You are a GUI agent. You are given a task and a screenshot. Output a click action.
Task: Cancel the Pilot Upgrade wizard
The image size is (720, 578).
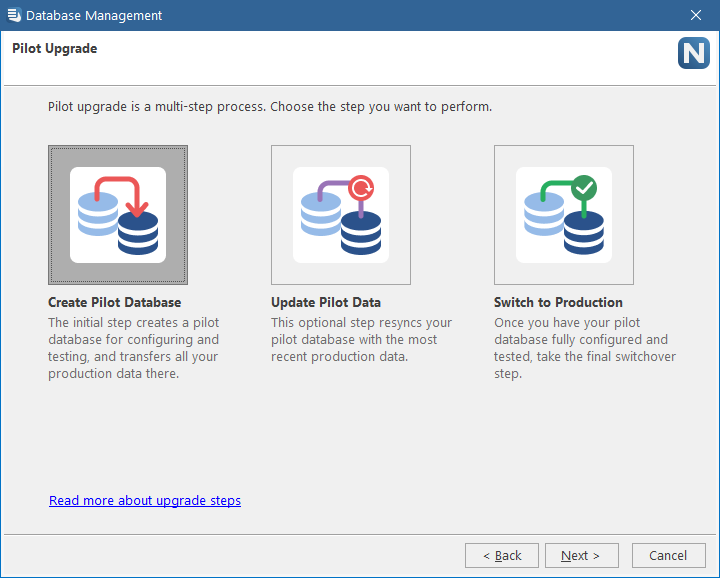669,556
